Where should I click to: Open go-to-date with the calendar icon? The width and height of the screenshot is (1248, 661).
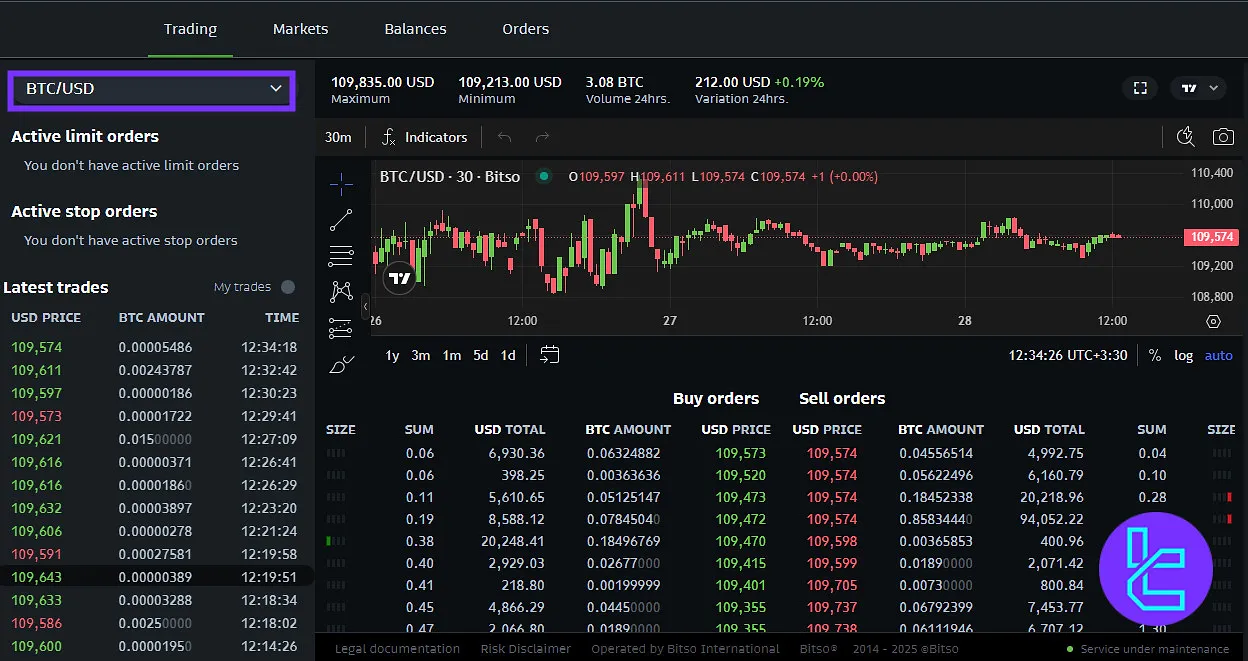click(x=549, y=354)
